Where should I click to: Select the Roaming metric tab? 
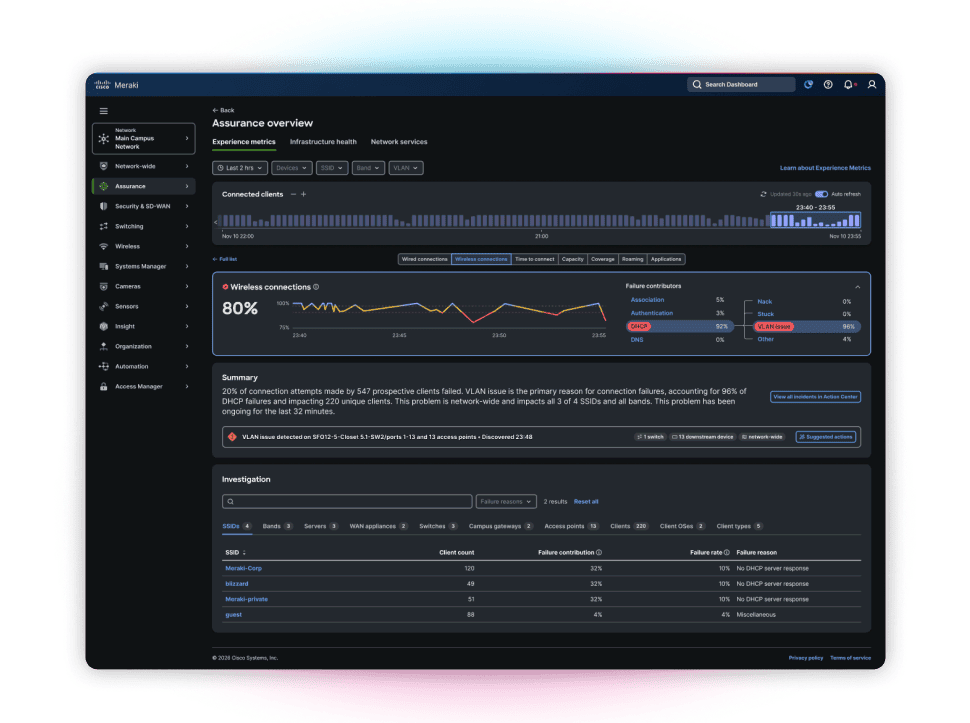coord(632,259)
